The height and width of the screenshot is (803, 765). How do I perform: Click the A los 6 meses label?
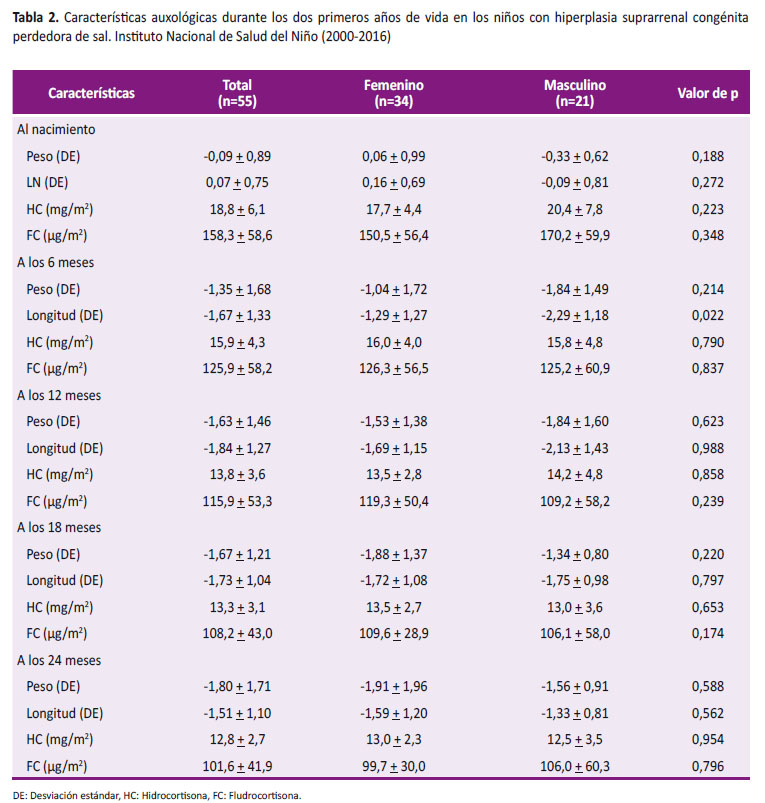point(55,262)
